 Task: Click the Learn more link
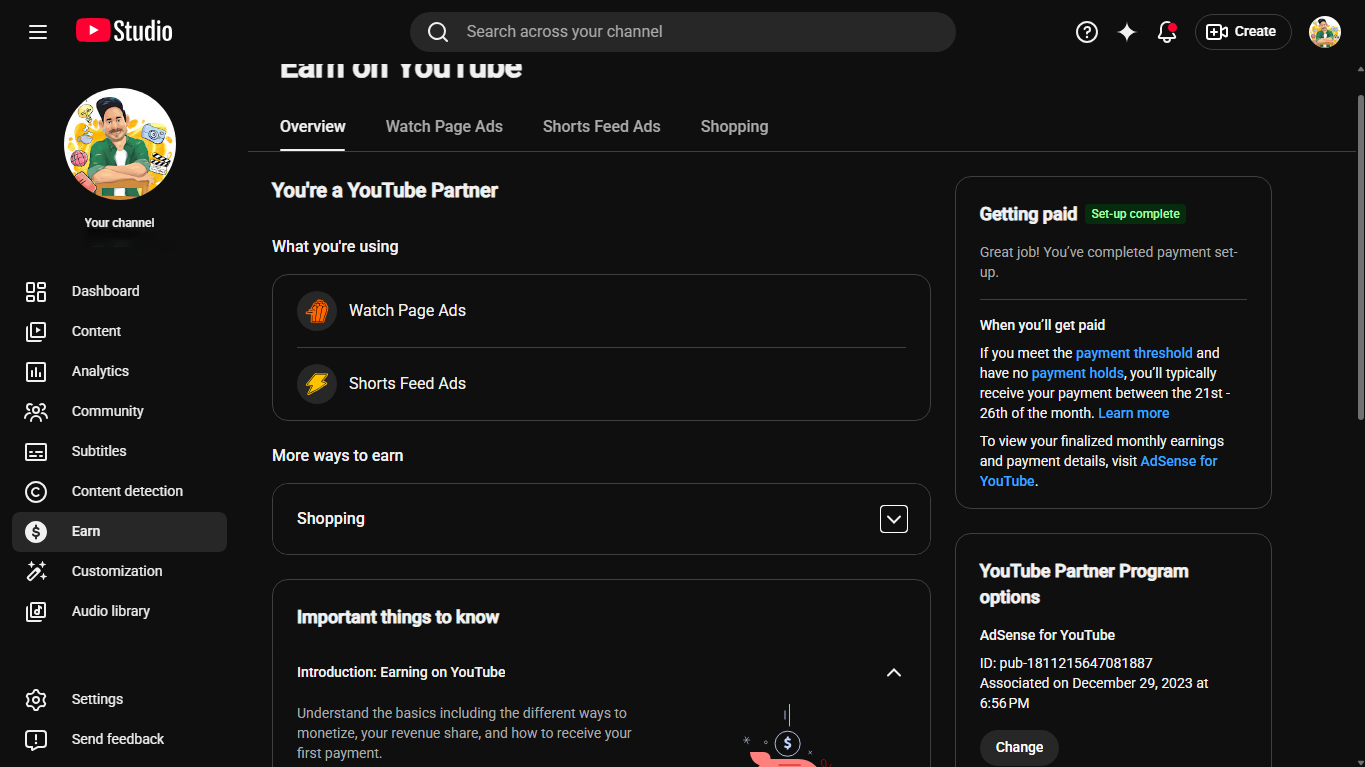coord(1133,413)
